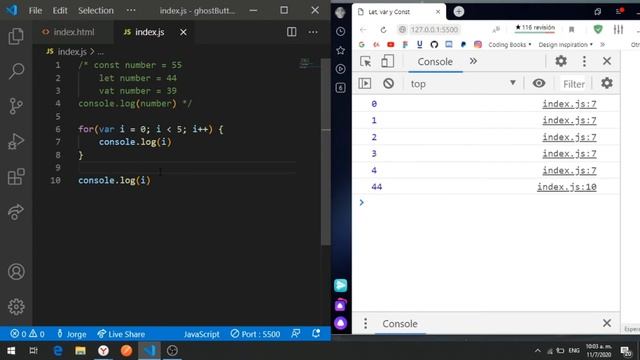Image resolution: width=640 pixels, height=360 pixels.
Task: Show the console sidebar
Action: [x=364, y=84]
